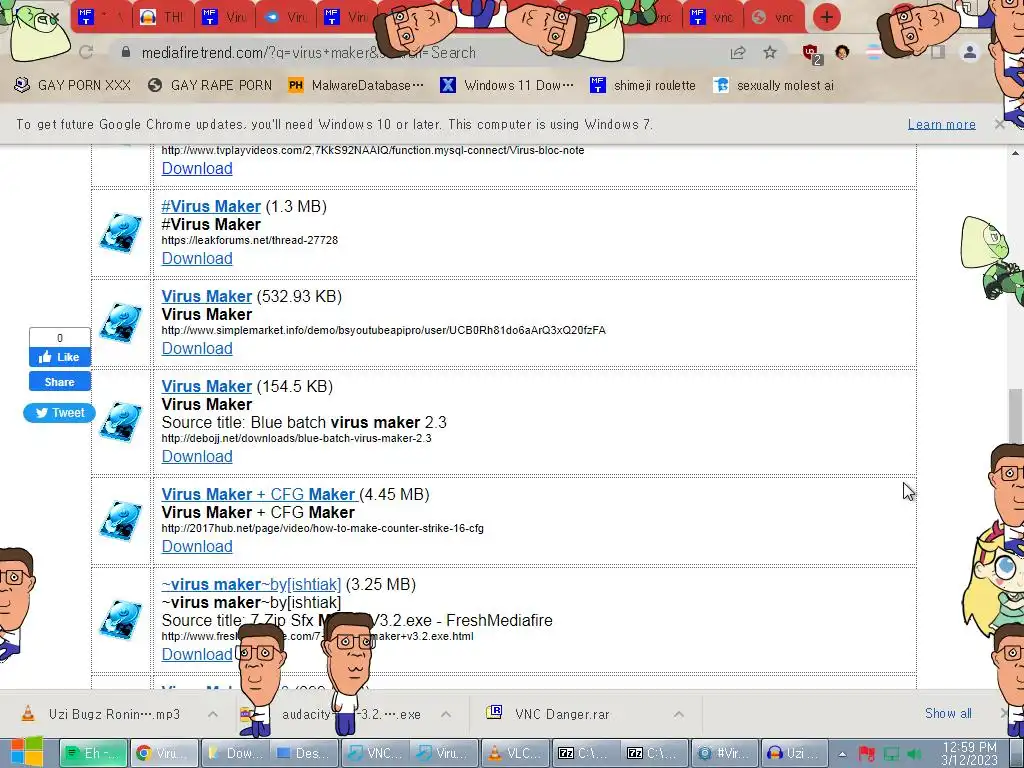Open the Windows 11 Dow bookmark
The height and width of the screenshot is (768, 1024).
[x=507, y=85]
